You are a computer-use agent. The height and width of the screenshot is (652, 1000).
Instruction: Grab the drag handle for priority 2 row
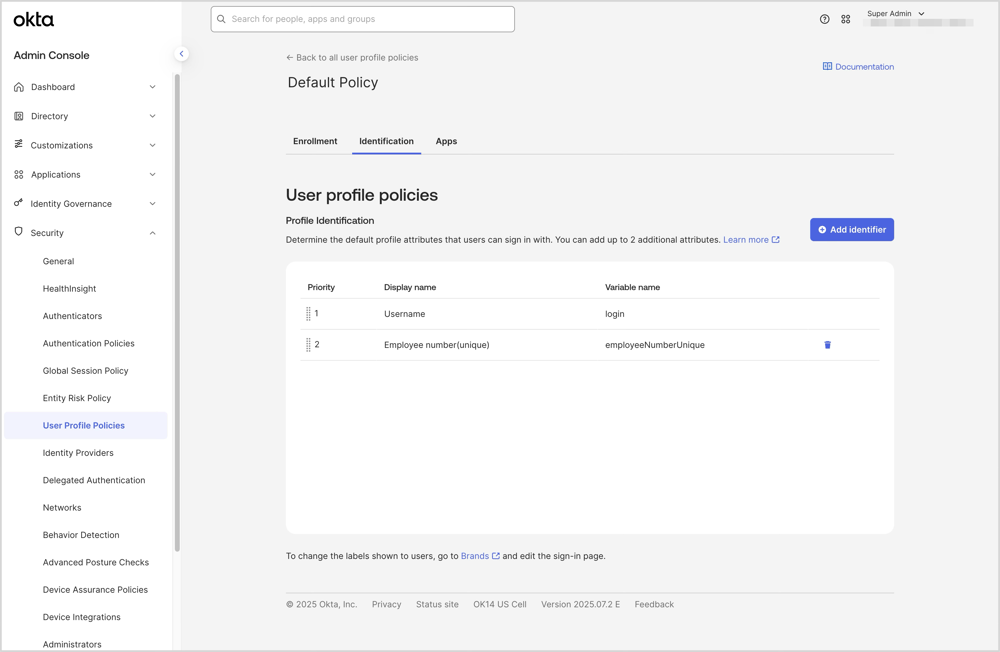[308, 345]
